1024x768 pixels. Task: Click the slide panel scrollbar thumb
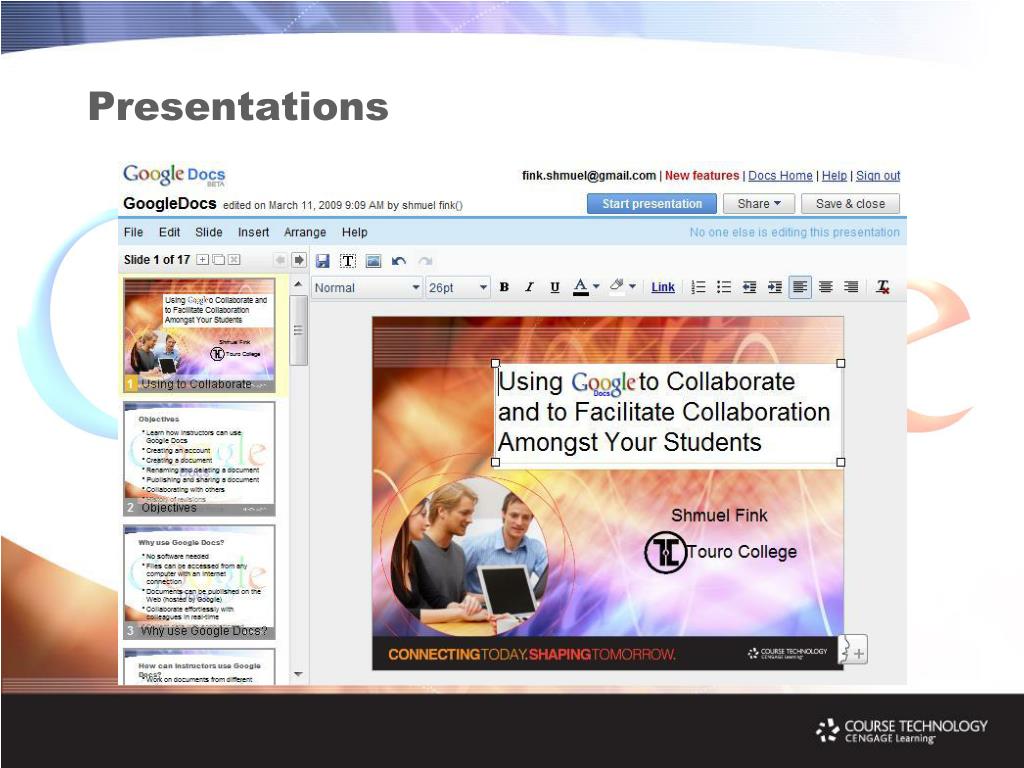coord(298,330)
